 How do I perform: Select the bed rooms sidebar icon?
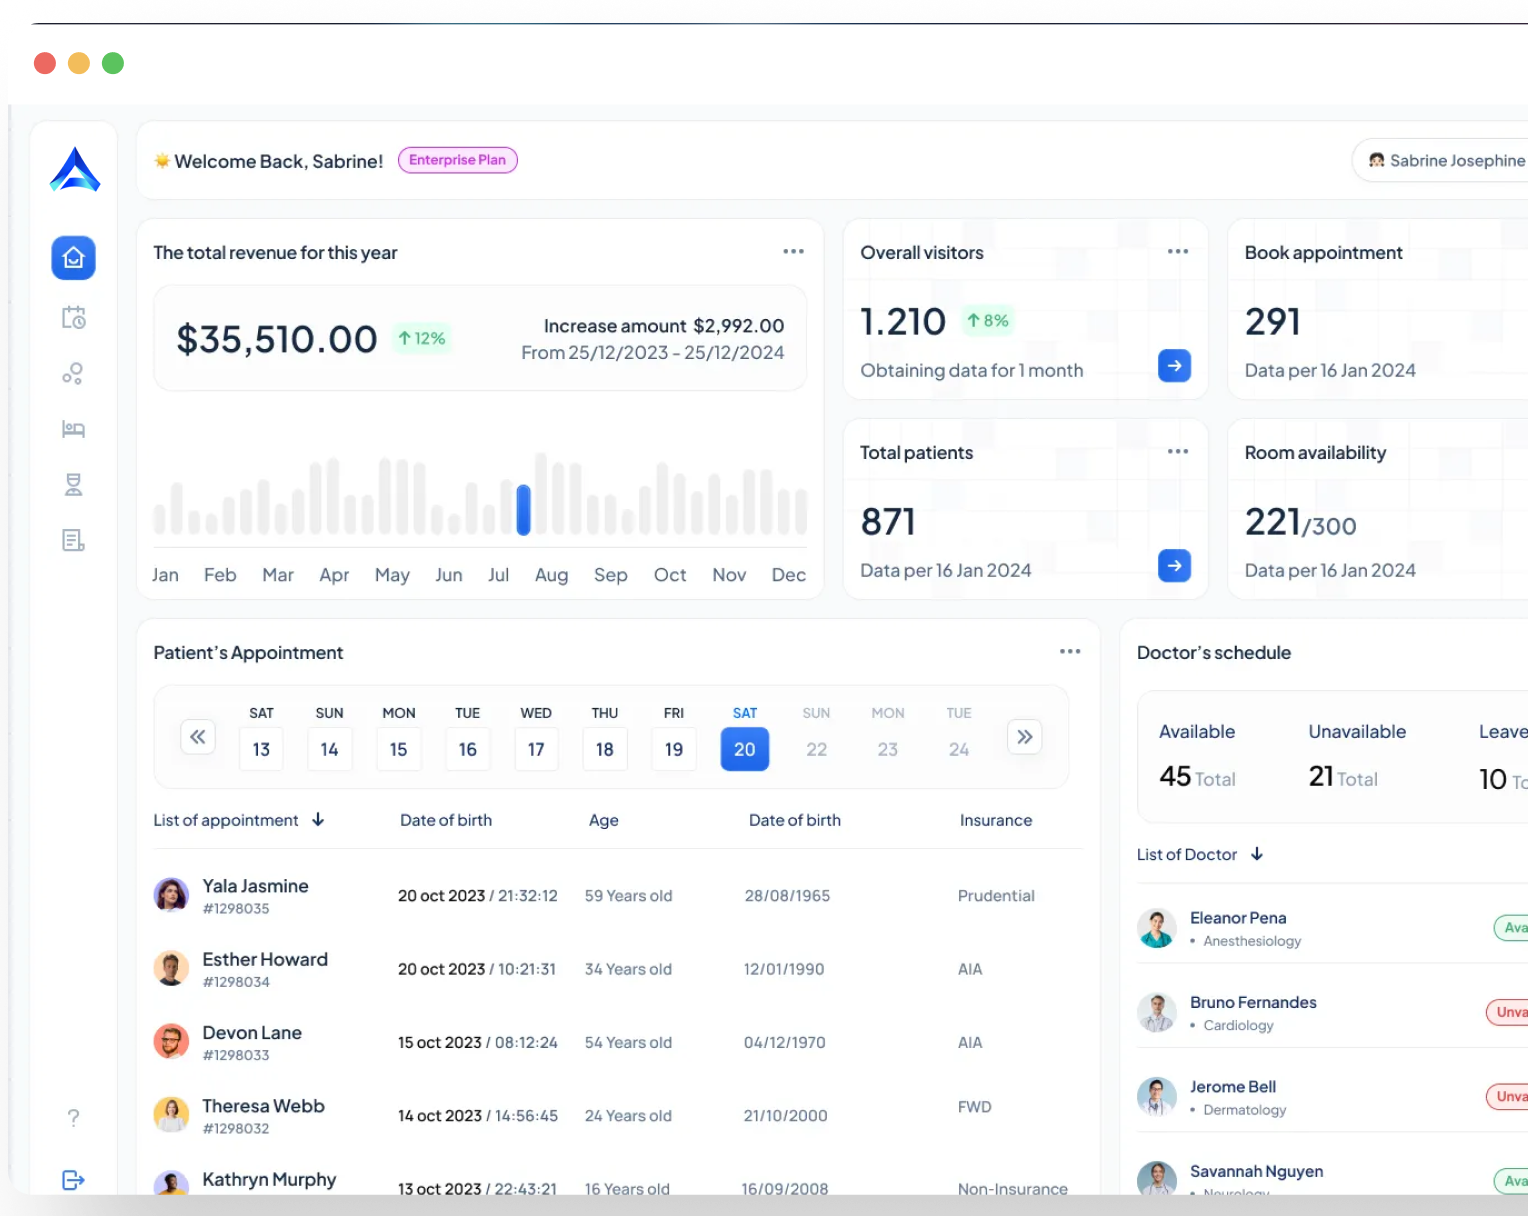[x=73, y=430]
